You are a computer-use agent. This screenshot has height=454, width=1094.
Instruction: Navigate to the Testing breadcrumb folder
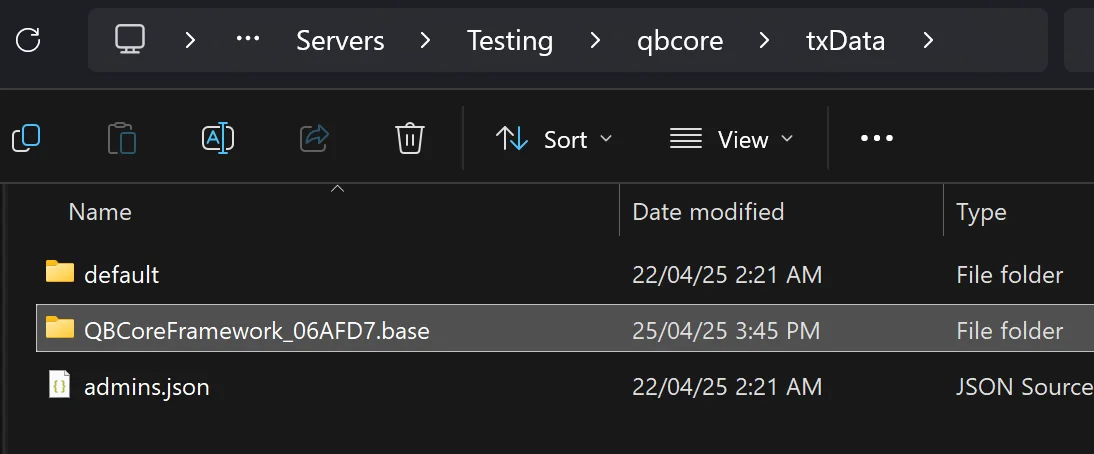click(510, 41)
